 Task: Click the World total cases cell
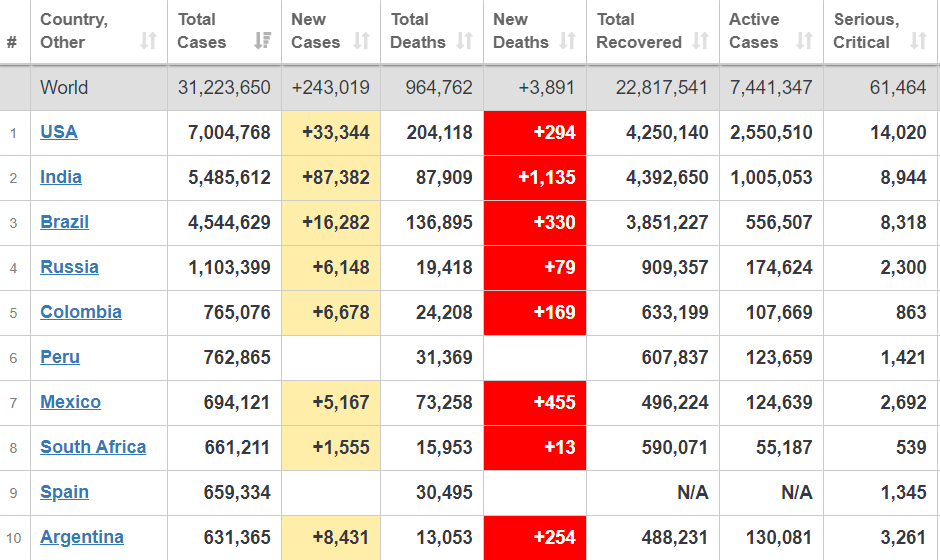224,88
